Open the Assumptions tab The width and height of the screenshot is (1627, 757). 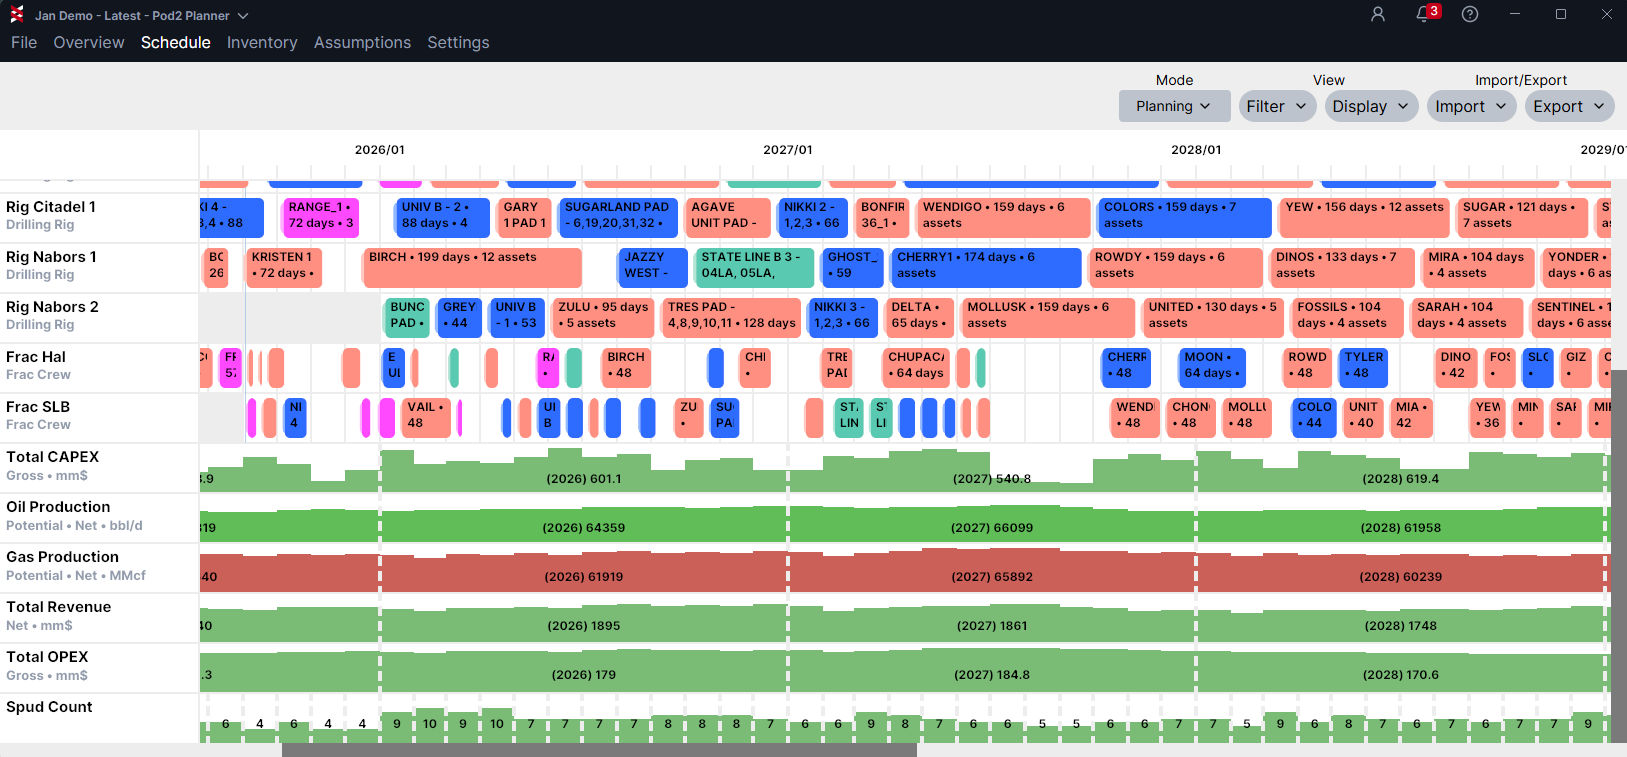(362, 42)
